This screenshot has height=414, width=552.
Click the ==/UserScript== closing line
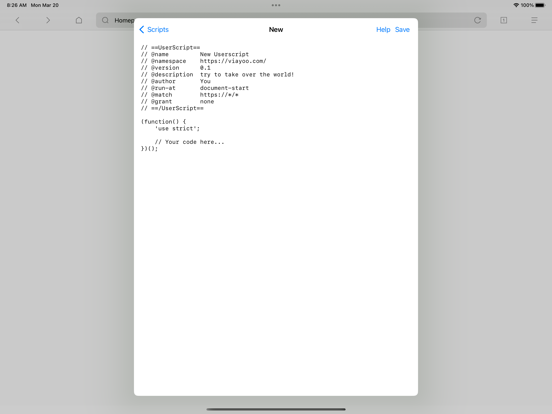coord(172,108)
